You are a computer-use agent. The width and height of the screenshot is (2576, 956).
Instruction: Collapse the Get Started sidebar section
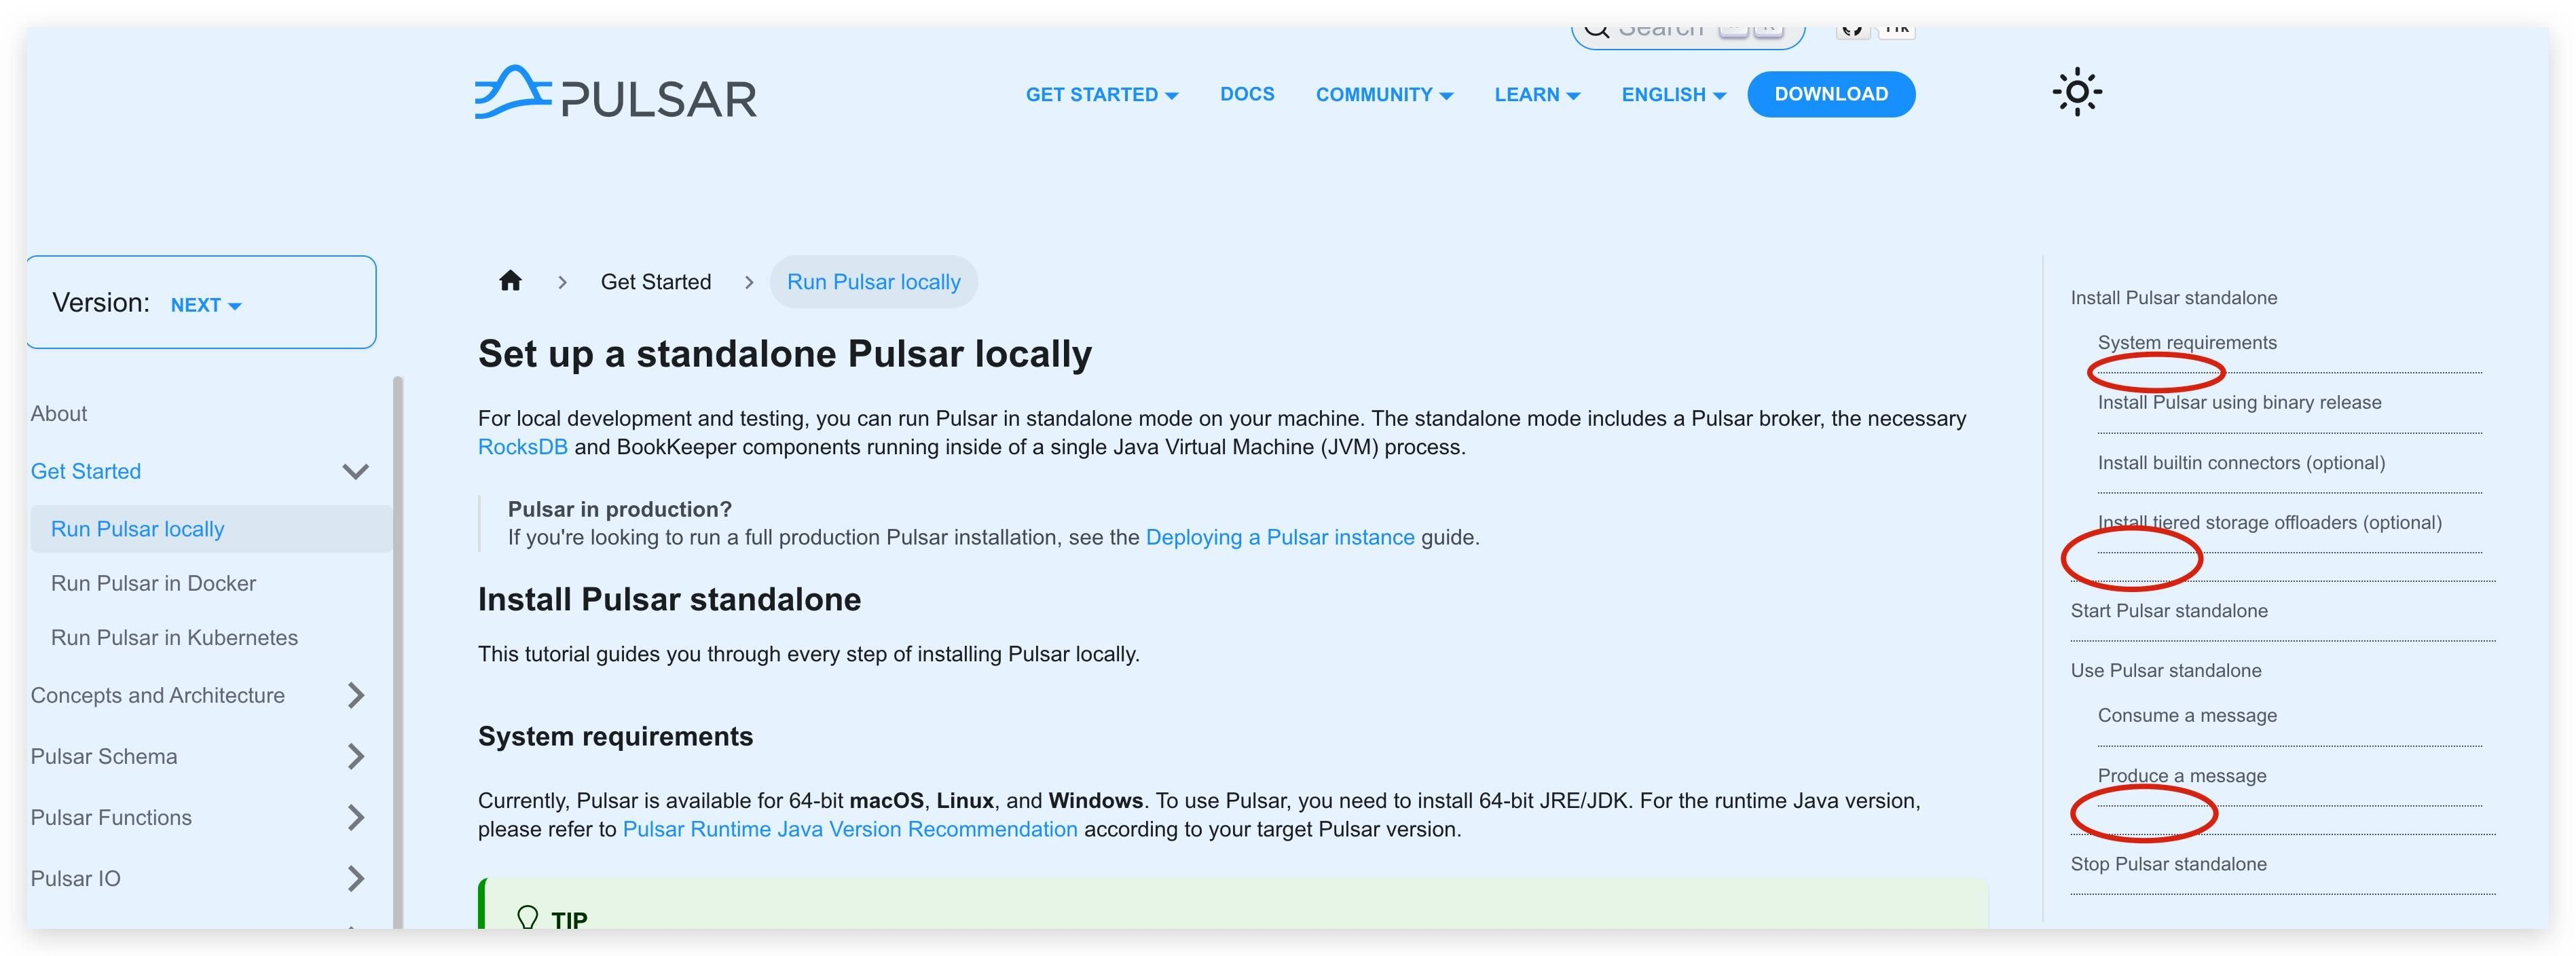point(355,470)
